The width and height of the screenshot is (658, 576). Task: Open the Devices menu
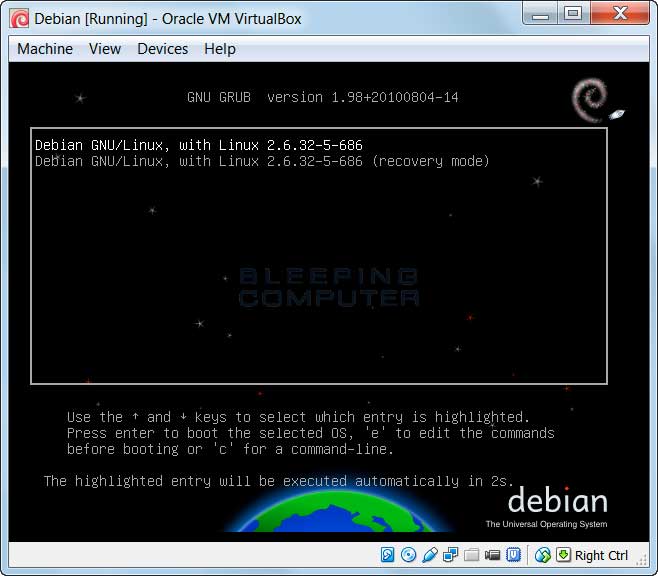tap(162, 49)
